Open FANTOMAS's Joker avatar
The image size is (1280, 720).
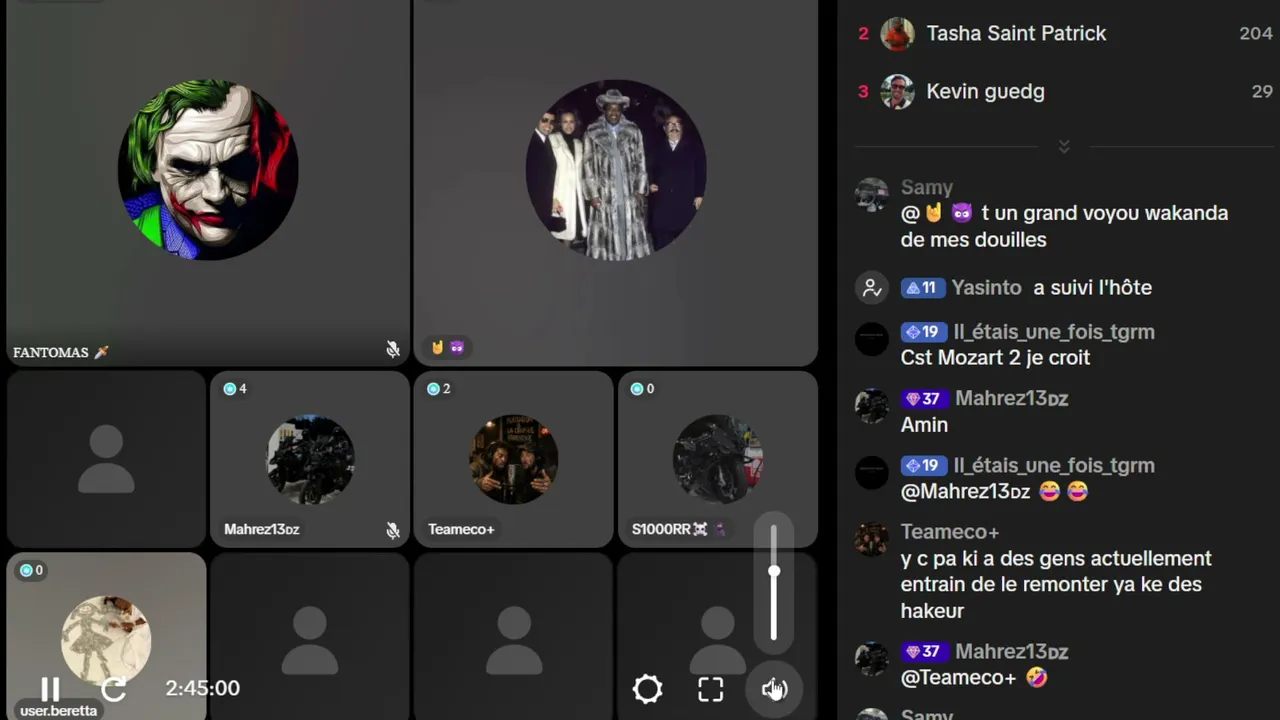[208, 170]
